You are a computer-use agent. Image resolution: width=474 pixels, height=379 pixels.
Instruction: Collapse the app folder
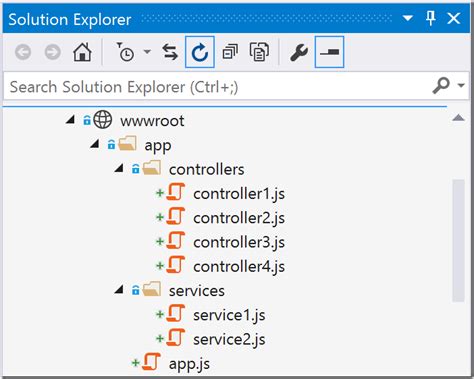click(x=95, y=144)
